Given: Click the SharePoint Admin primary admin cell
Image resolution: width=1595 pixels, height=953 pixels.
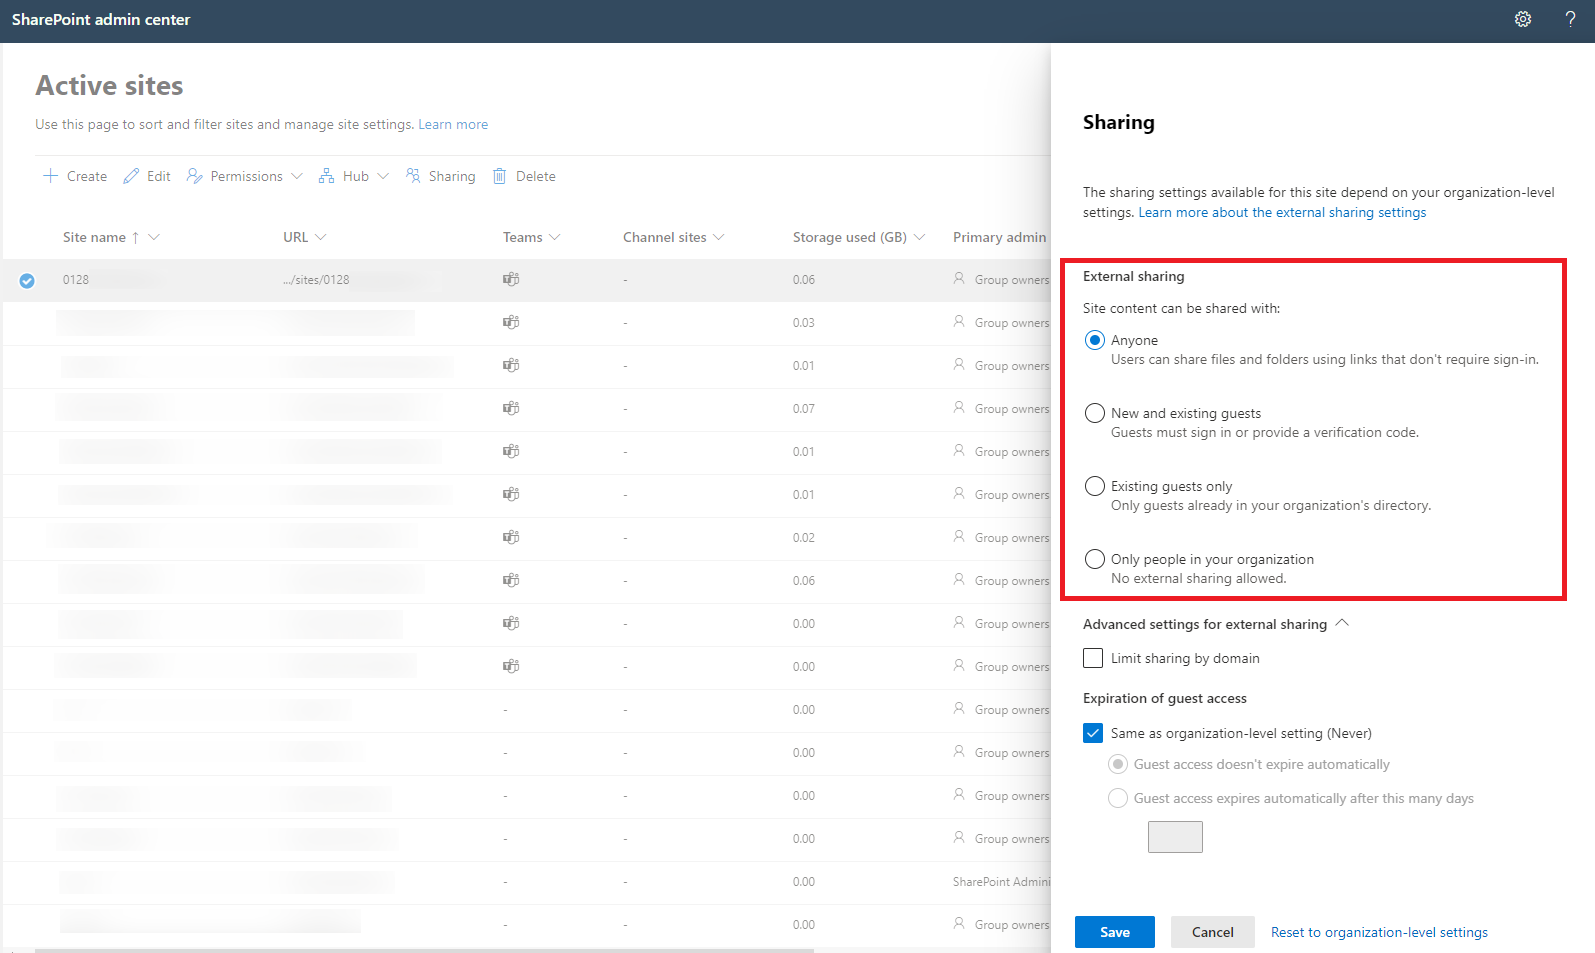Looking at the screenshot, I should (1001, 882).
